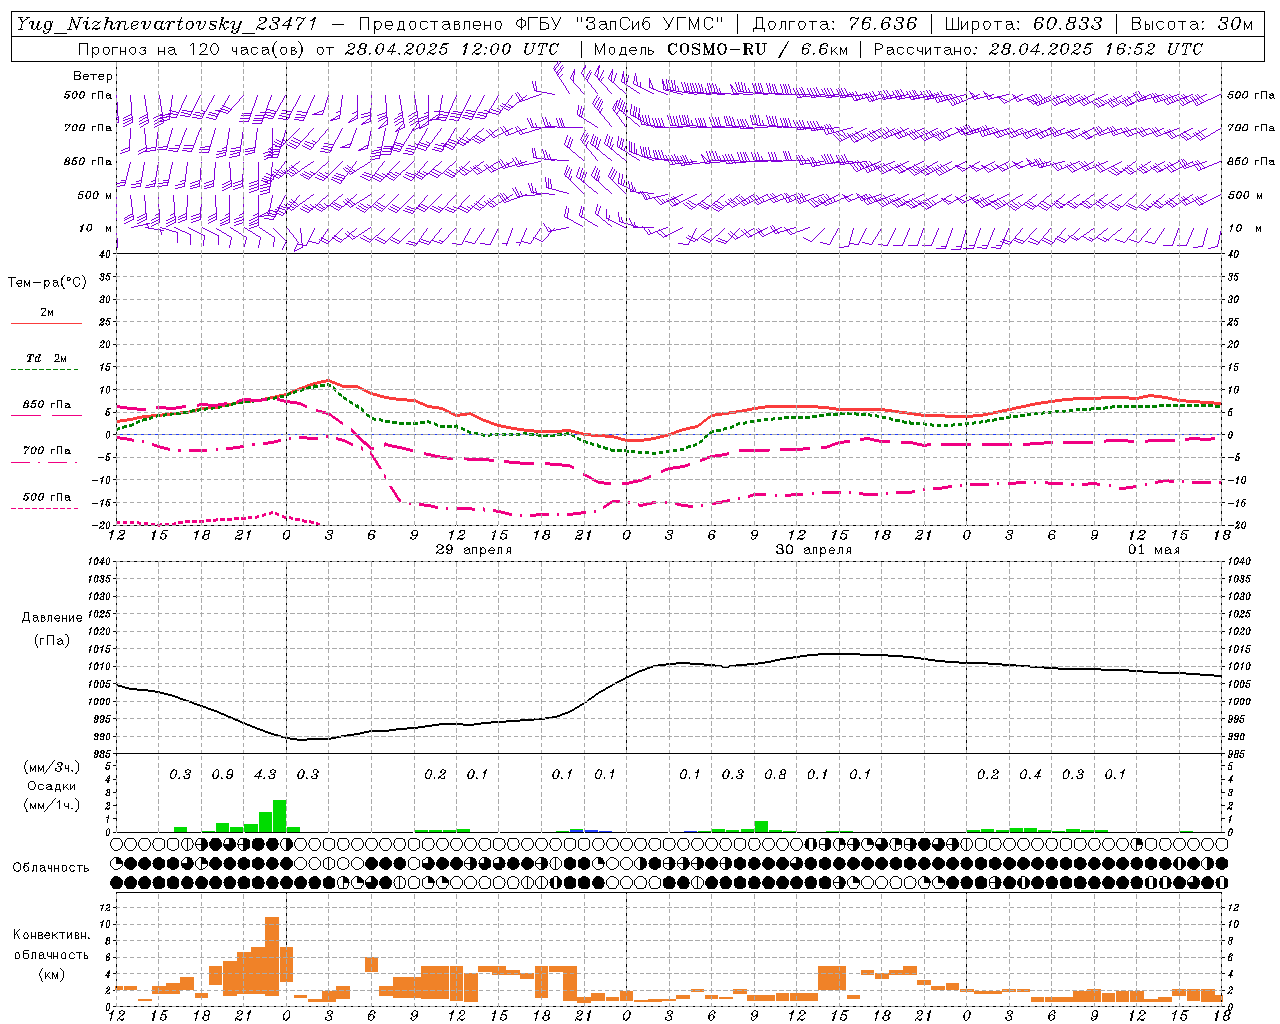This screenshot has width=1280, height=1024.
Task: Click the Высота: 30м header value
Action: (x=1191, y=24)
